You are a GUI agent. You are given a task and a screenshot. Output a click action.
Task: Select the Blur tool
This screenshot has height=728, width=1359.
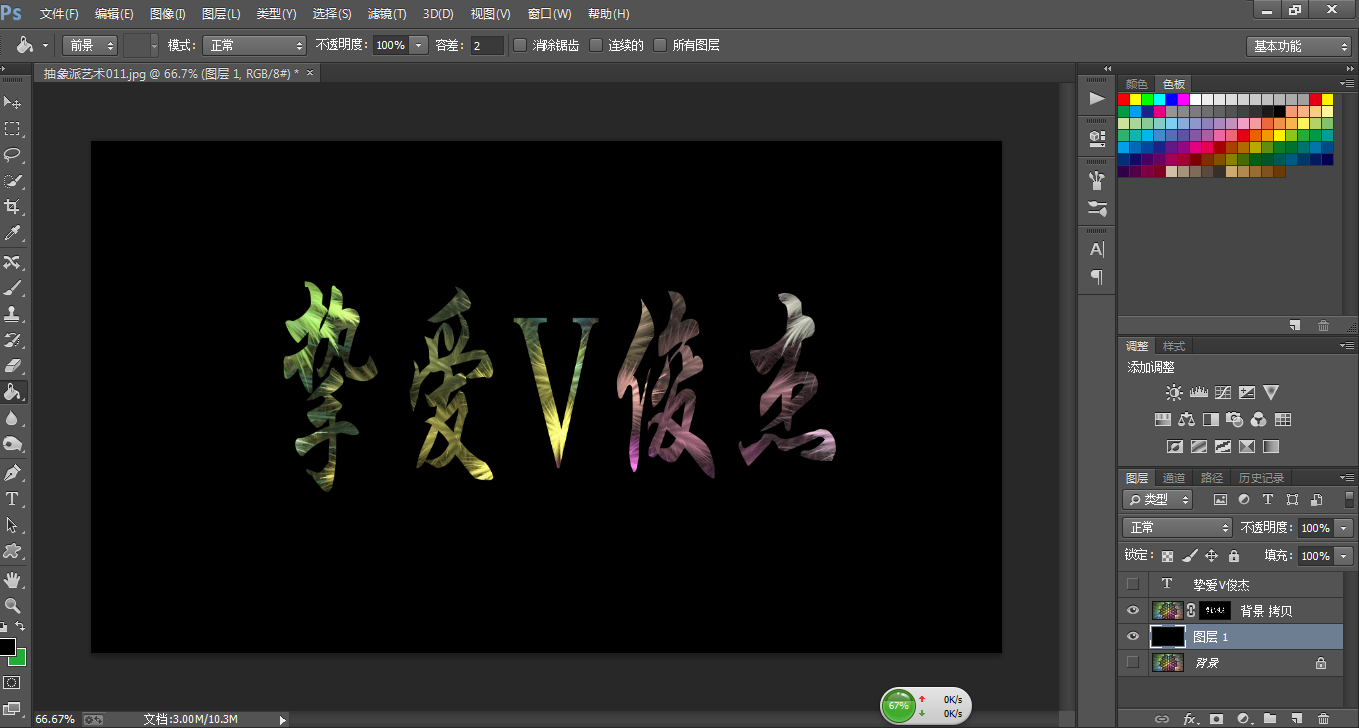point(13,418)
